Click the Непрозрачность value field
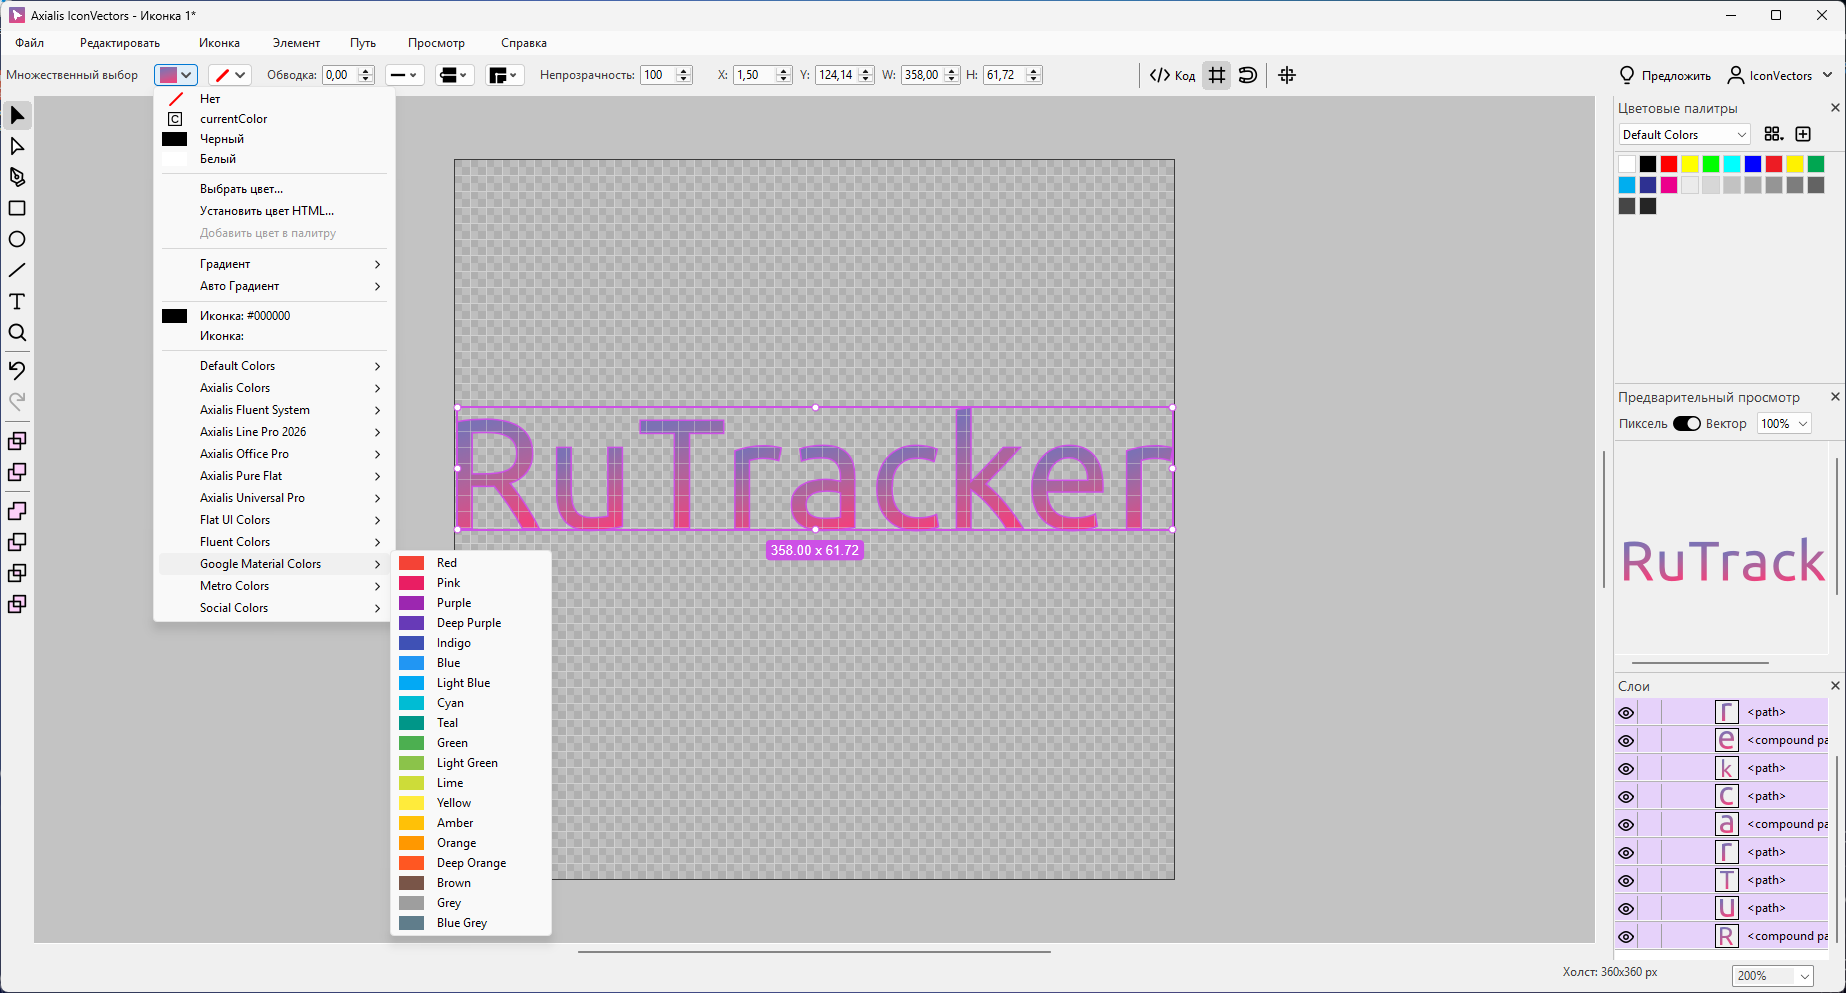 [657, 75]
